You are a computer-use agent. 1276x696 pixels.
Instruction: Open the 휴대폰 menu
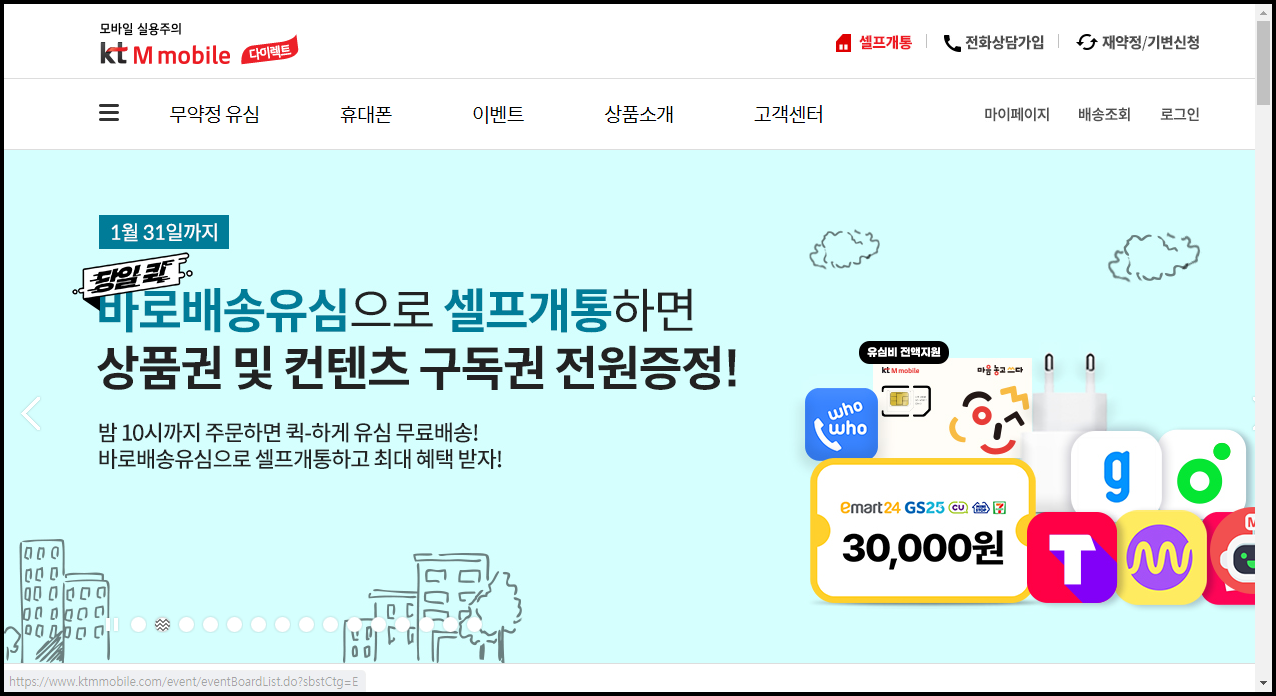tap(366, 114)
